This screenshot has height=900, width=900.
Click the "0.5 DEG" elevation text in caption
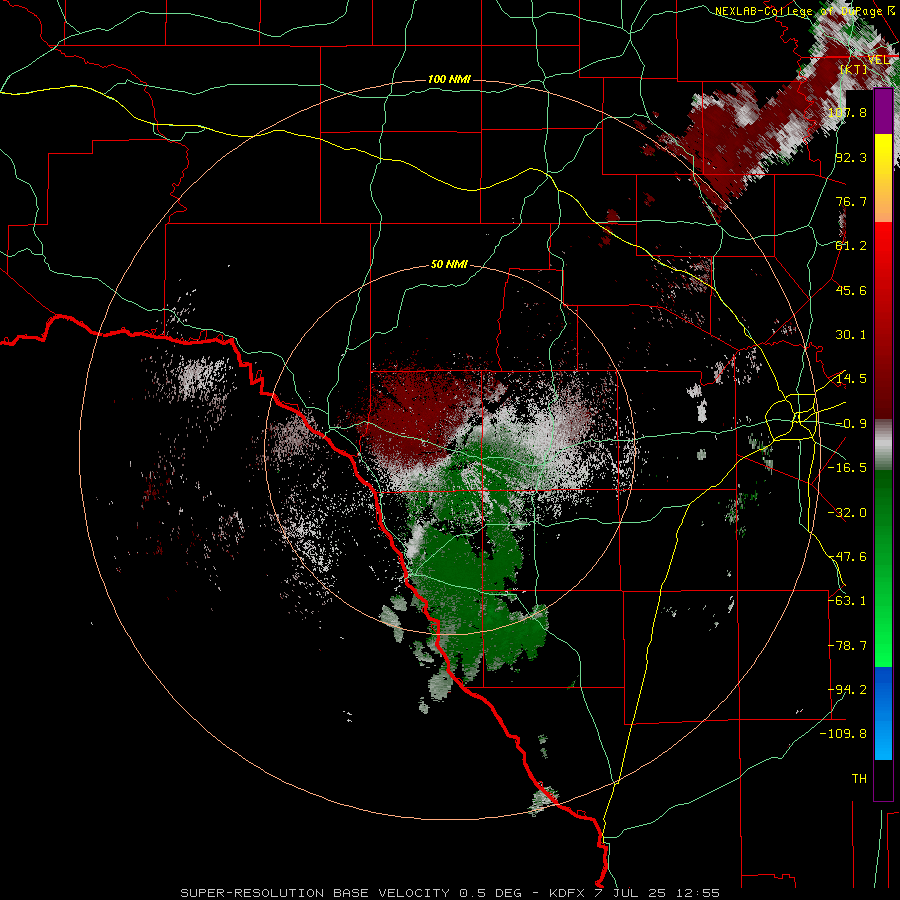click(x=490, y=893)
